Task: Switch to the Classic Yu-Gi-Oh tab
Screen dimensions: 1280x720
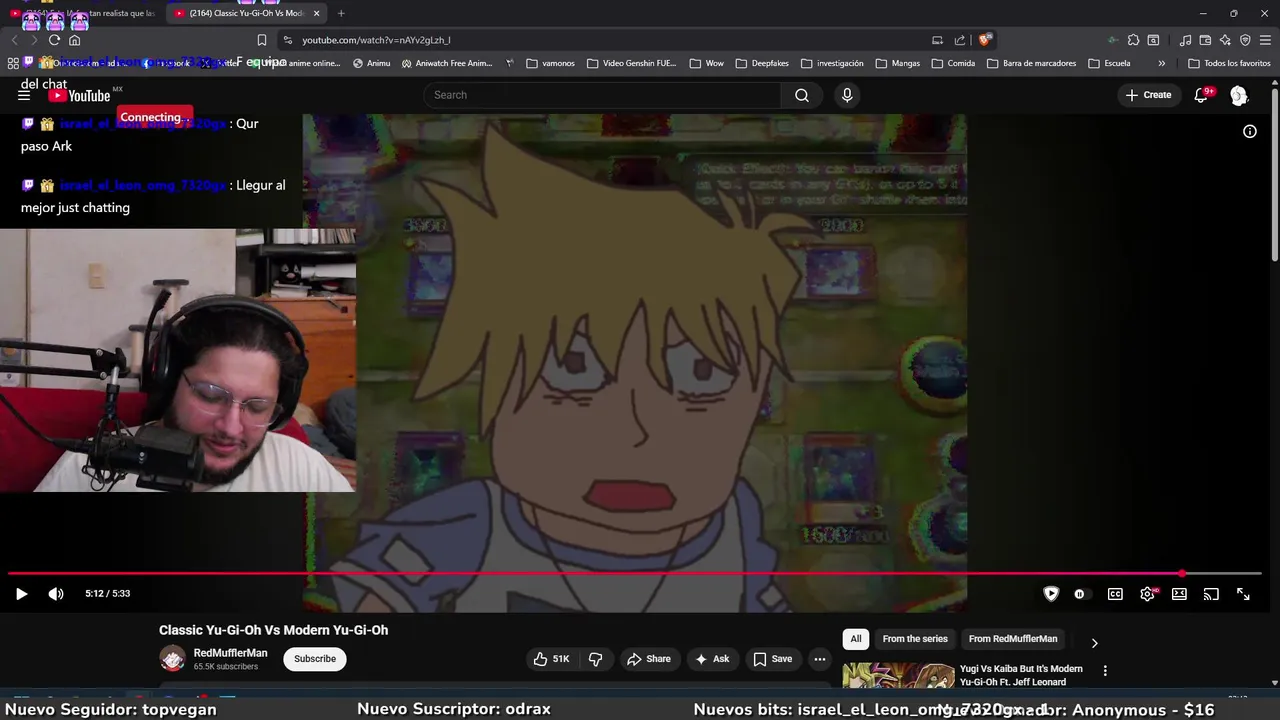Action: (x=245, y=13)
